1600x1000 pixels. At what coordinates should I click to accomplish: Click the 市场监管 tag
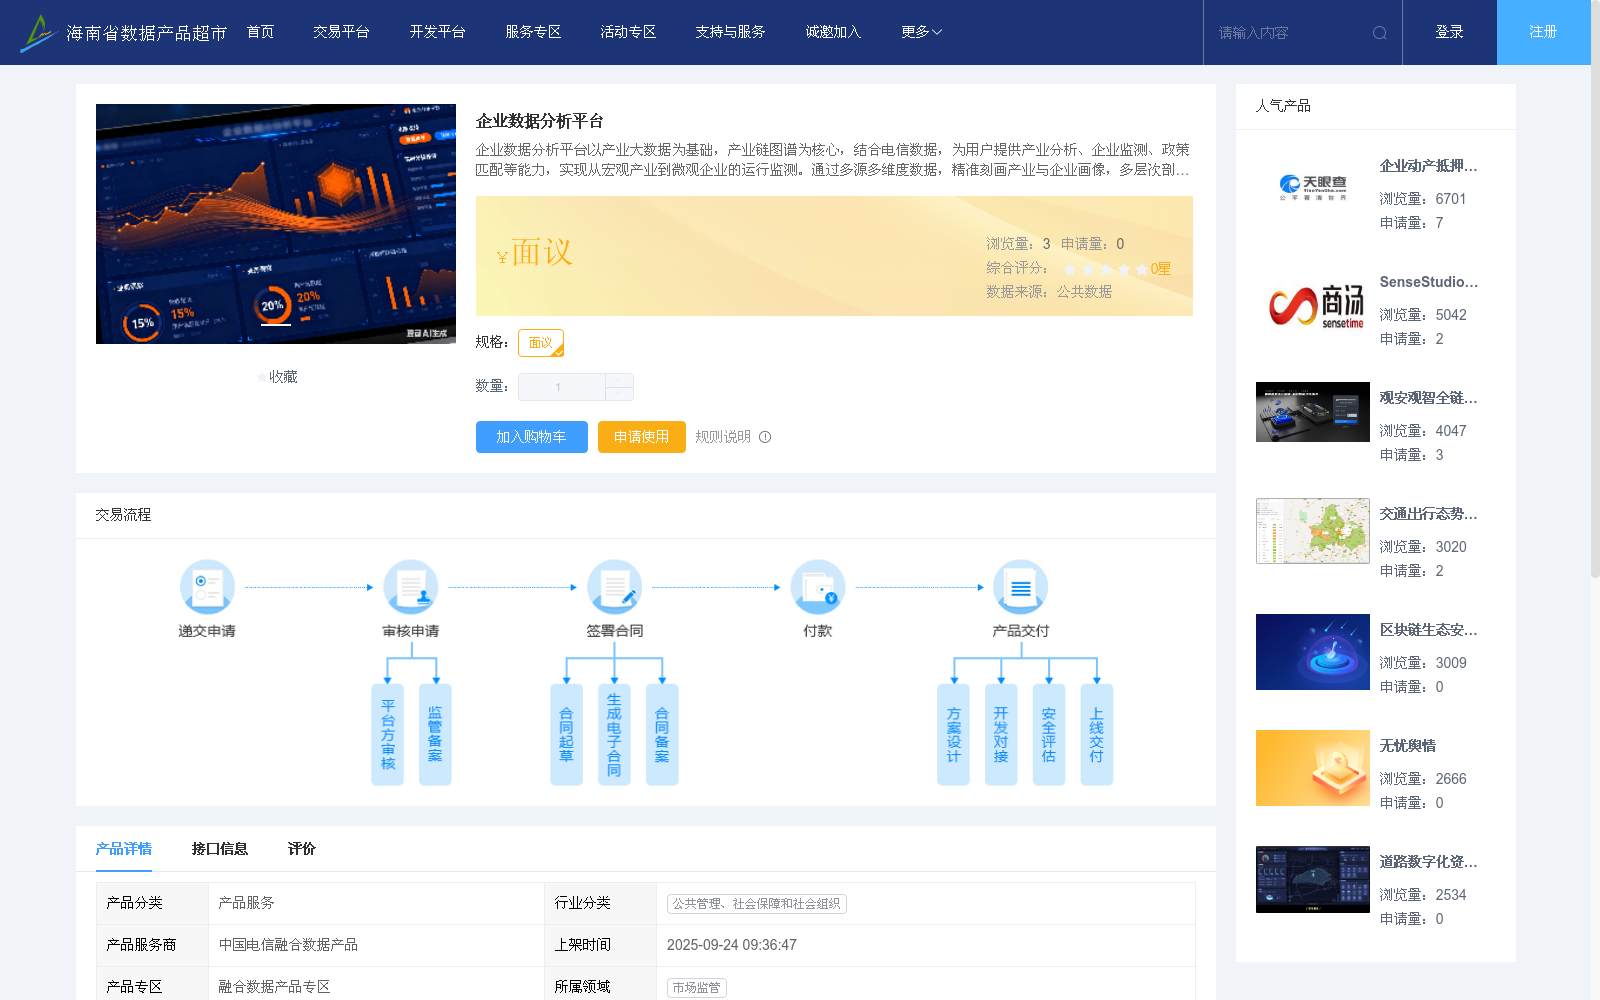pos(697,988)
